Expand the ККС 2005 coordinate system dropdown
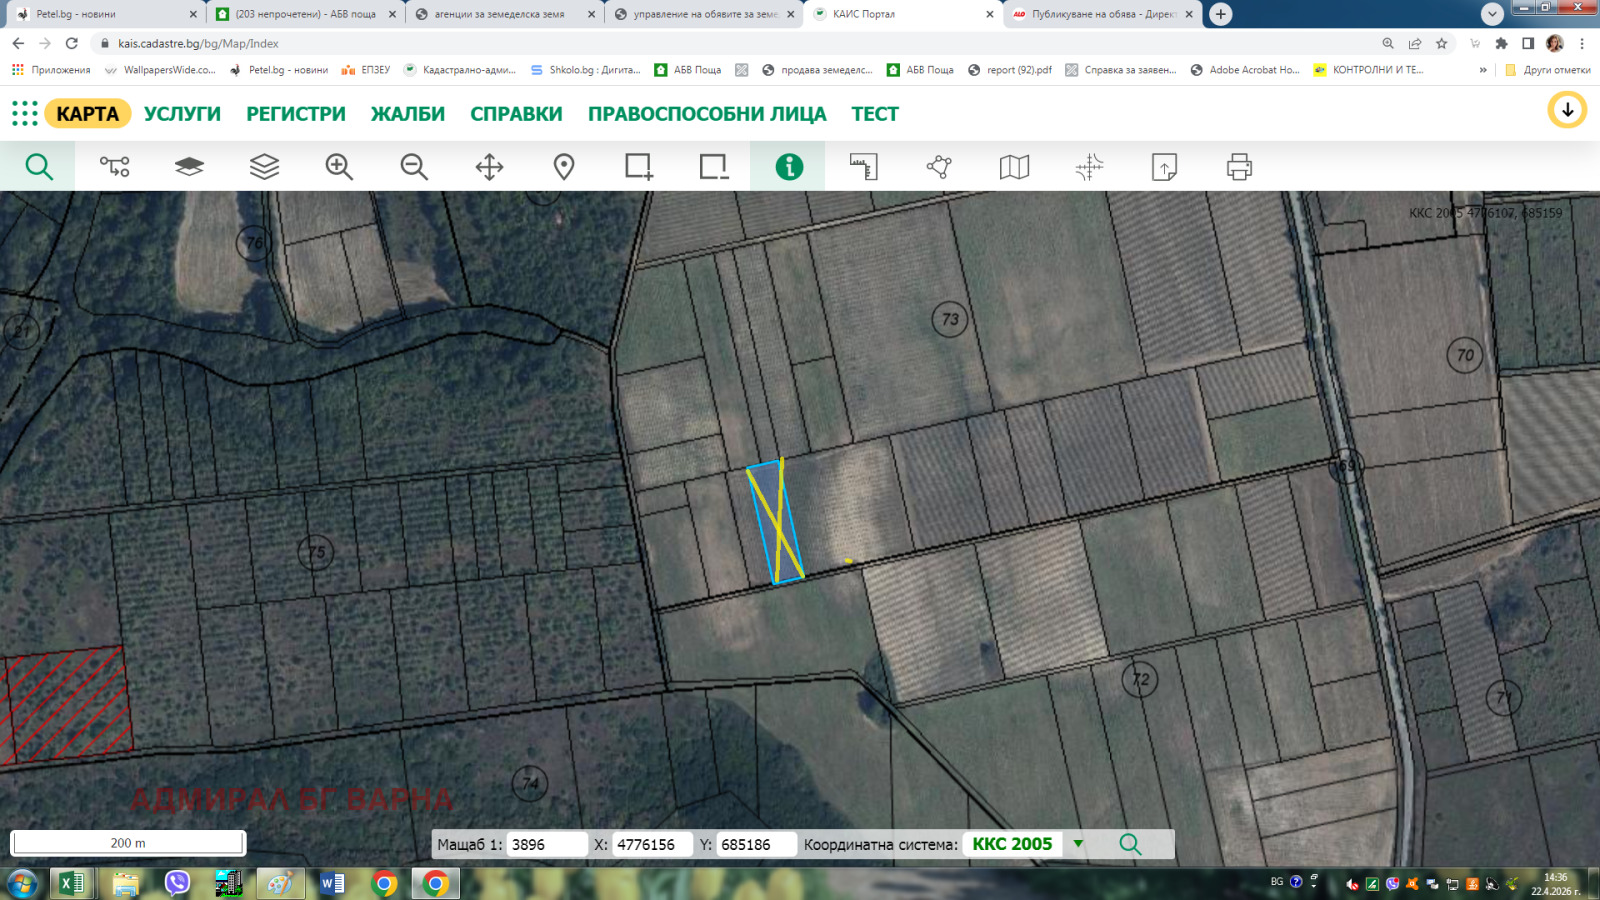 1078,843
